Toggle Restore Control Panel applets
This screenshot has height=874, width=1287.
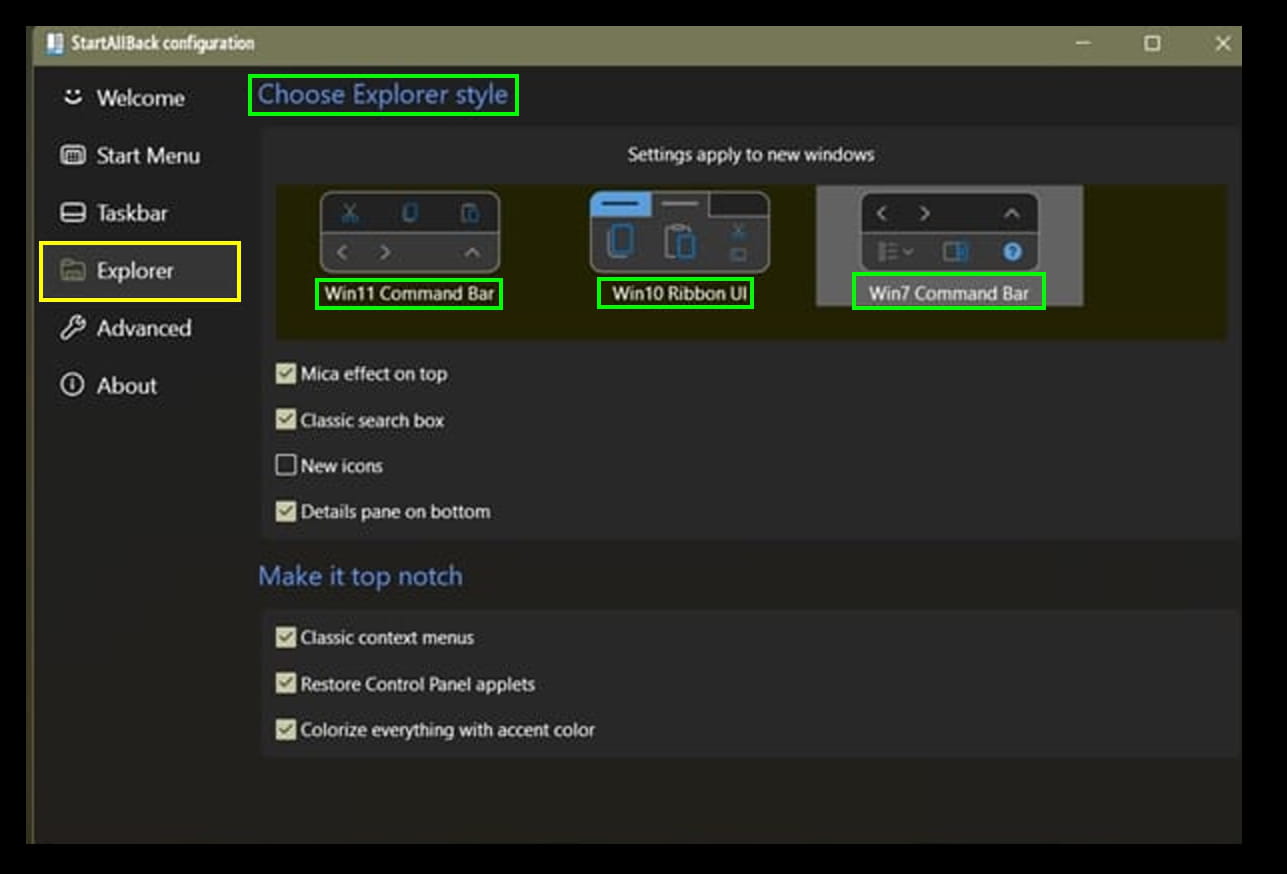coord(286,685)
